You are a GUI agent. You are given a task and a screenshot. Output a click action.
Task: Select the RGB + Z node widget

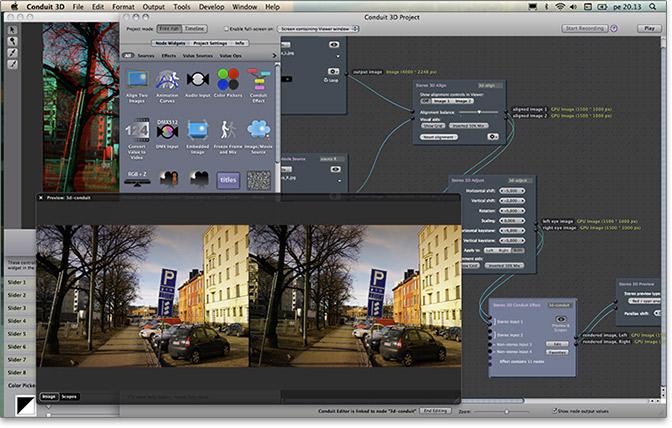click(137, 178)
